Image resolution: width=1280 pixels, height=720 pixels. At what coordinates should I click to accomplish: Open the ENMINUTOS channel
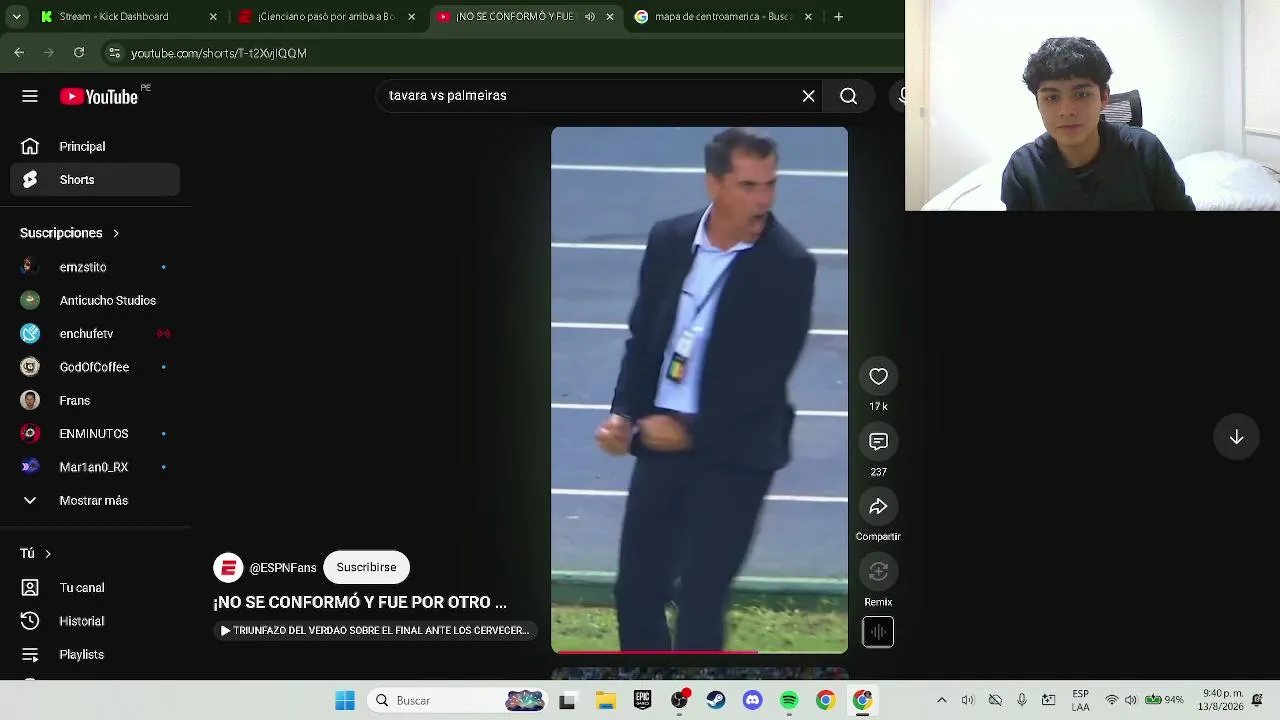(95, 434)
